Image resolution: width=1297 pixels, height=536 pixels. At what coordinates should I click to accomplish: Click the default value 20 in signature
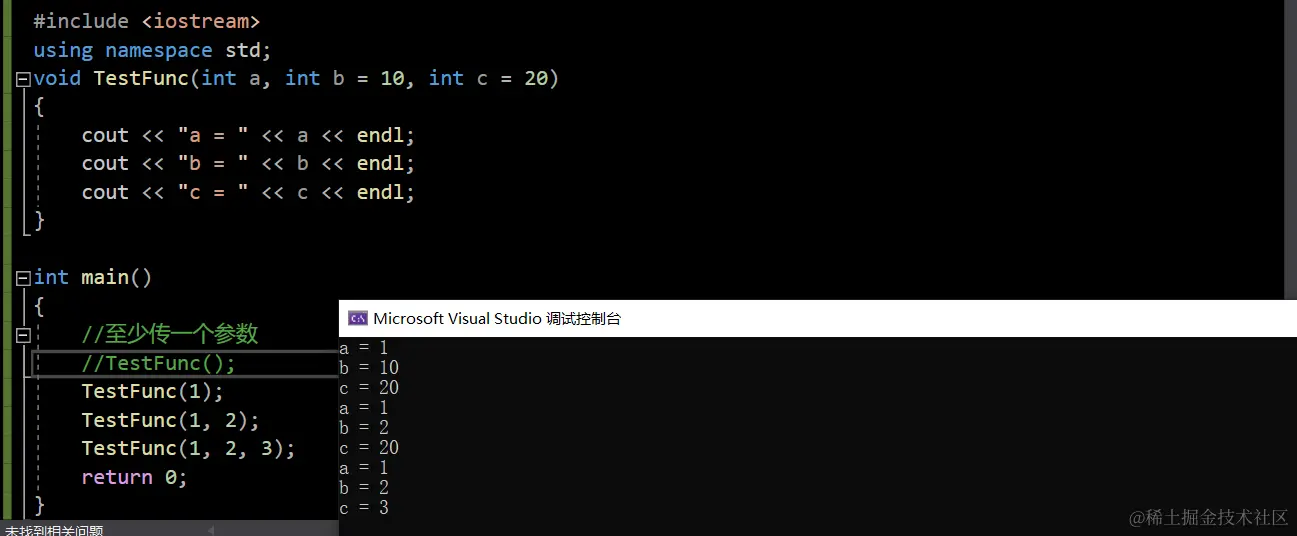point(536,78)
